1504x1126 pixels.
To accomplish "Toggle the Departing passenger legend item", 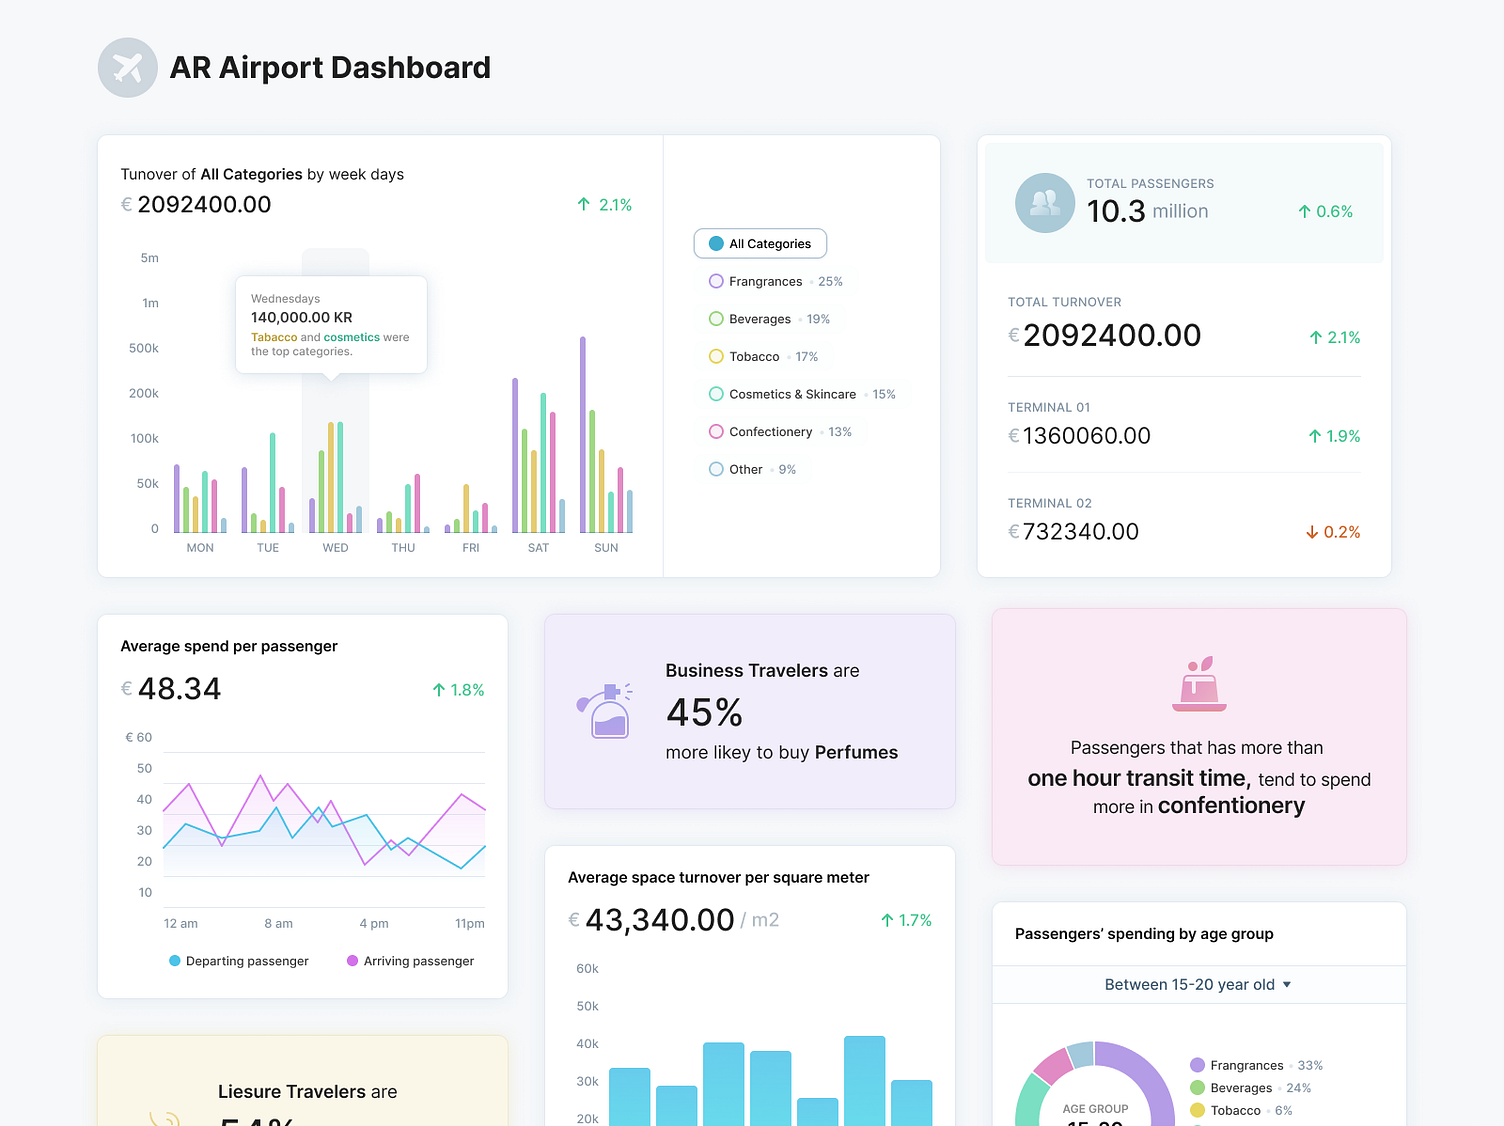I will (x=238, y=960).
